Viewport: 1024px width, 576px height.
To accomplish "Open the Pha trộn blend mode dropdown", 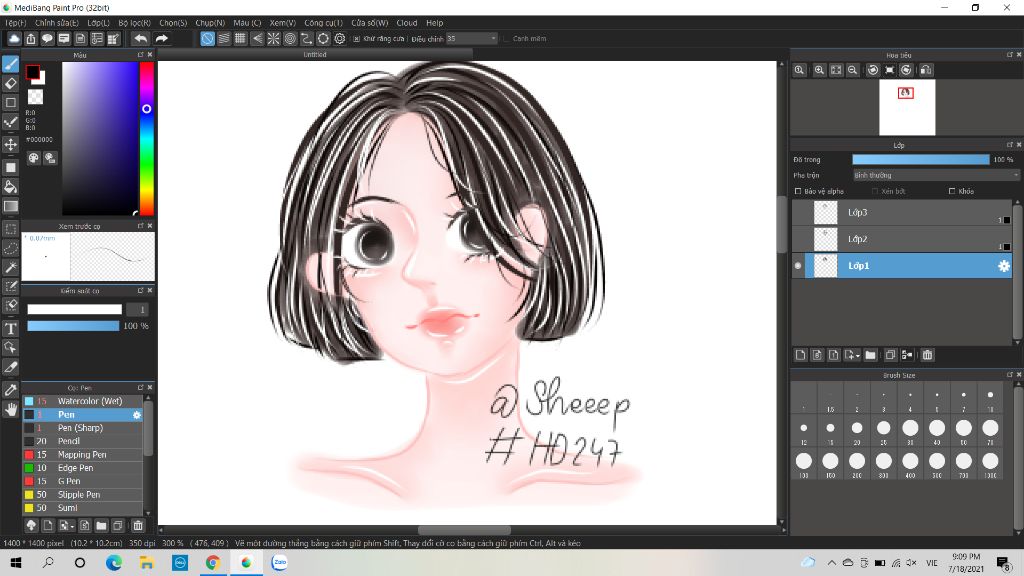I will point(936,175).
